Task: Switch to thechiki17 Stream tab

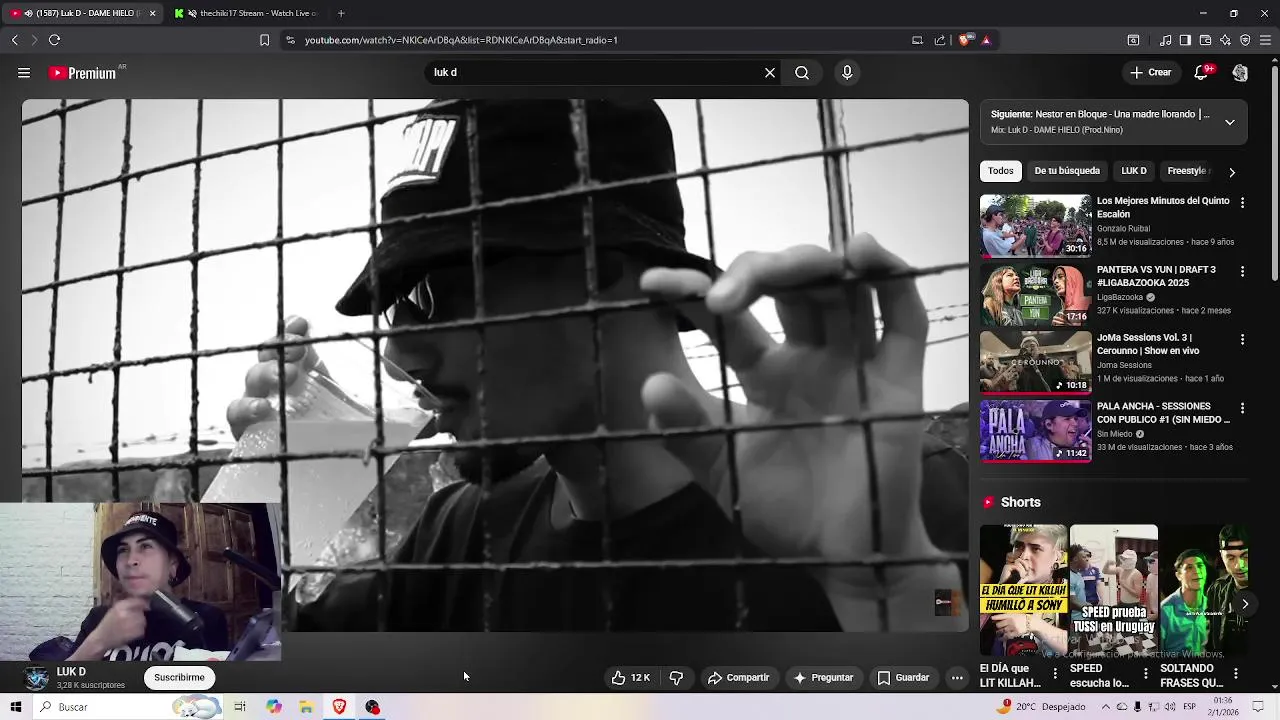Action: coord(247,13)
